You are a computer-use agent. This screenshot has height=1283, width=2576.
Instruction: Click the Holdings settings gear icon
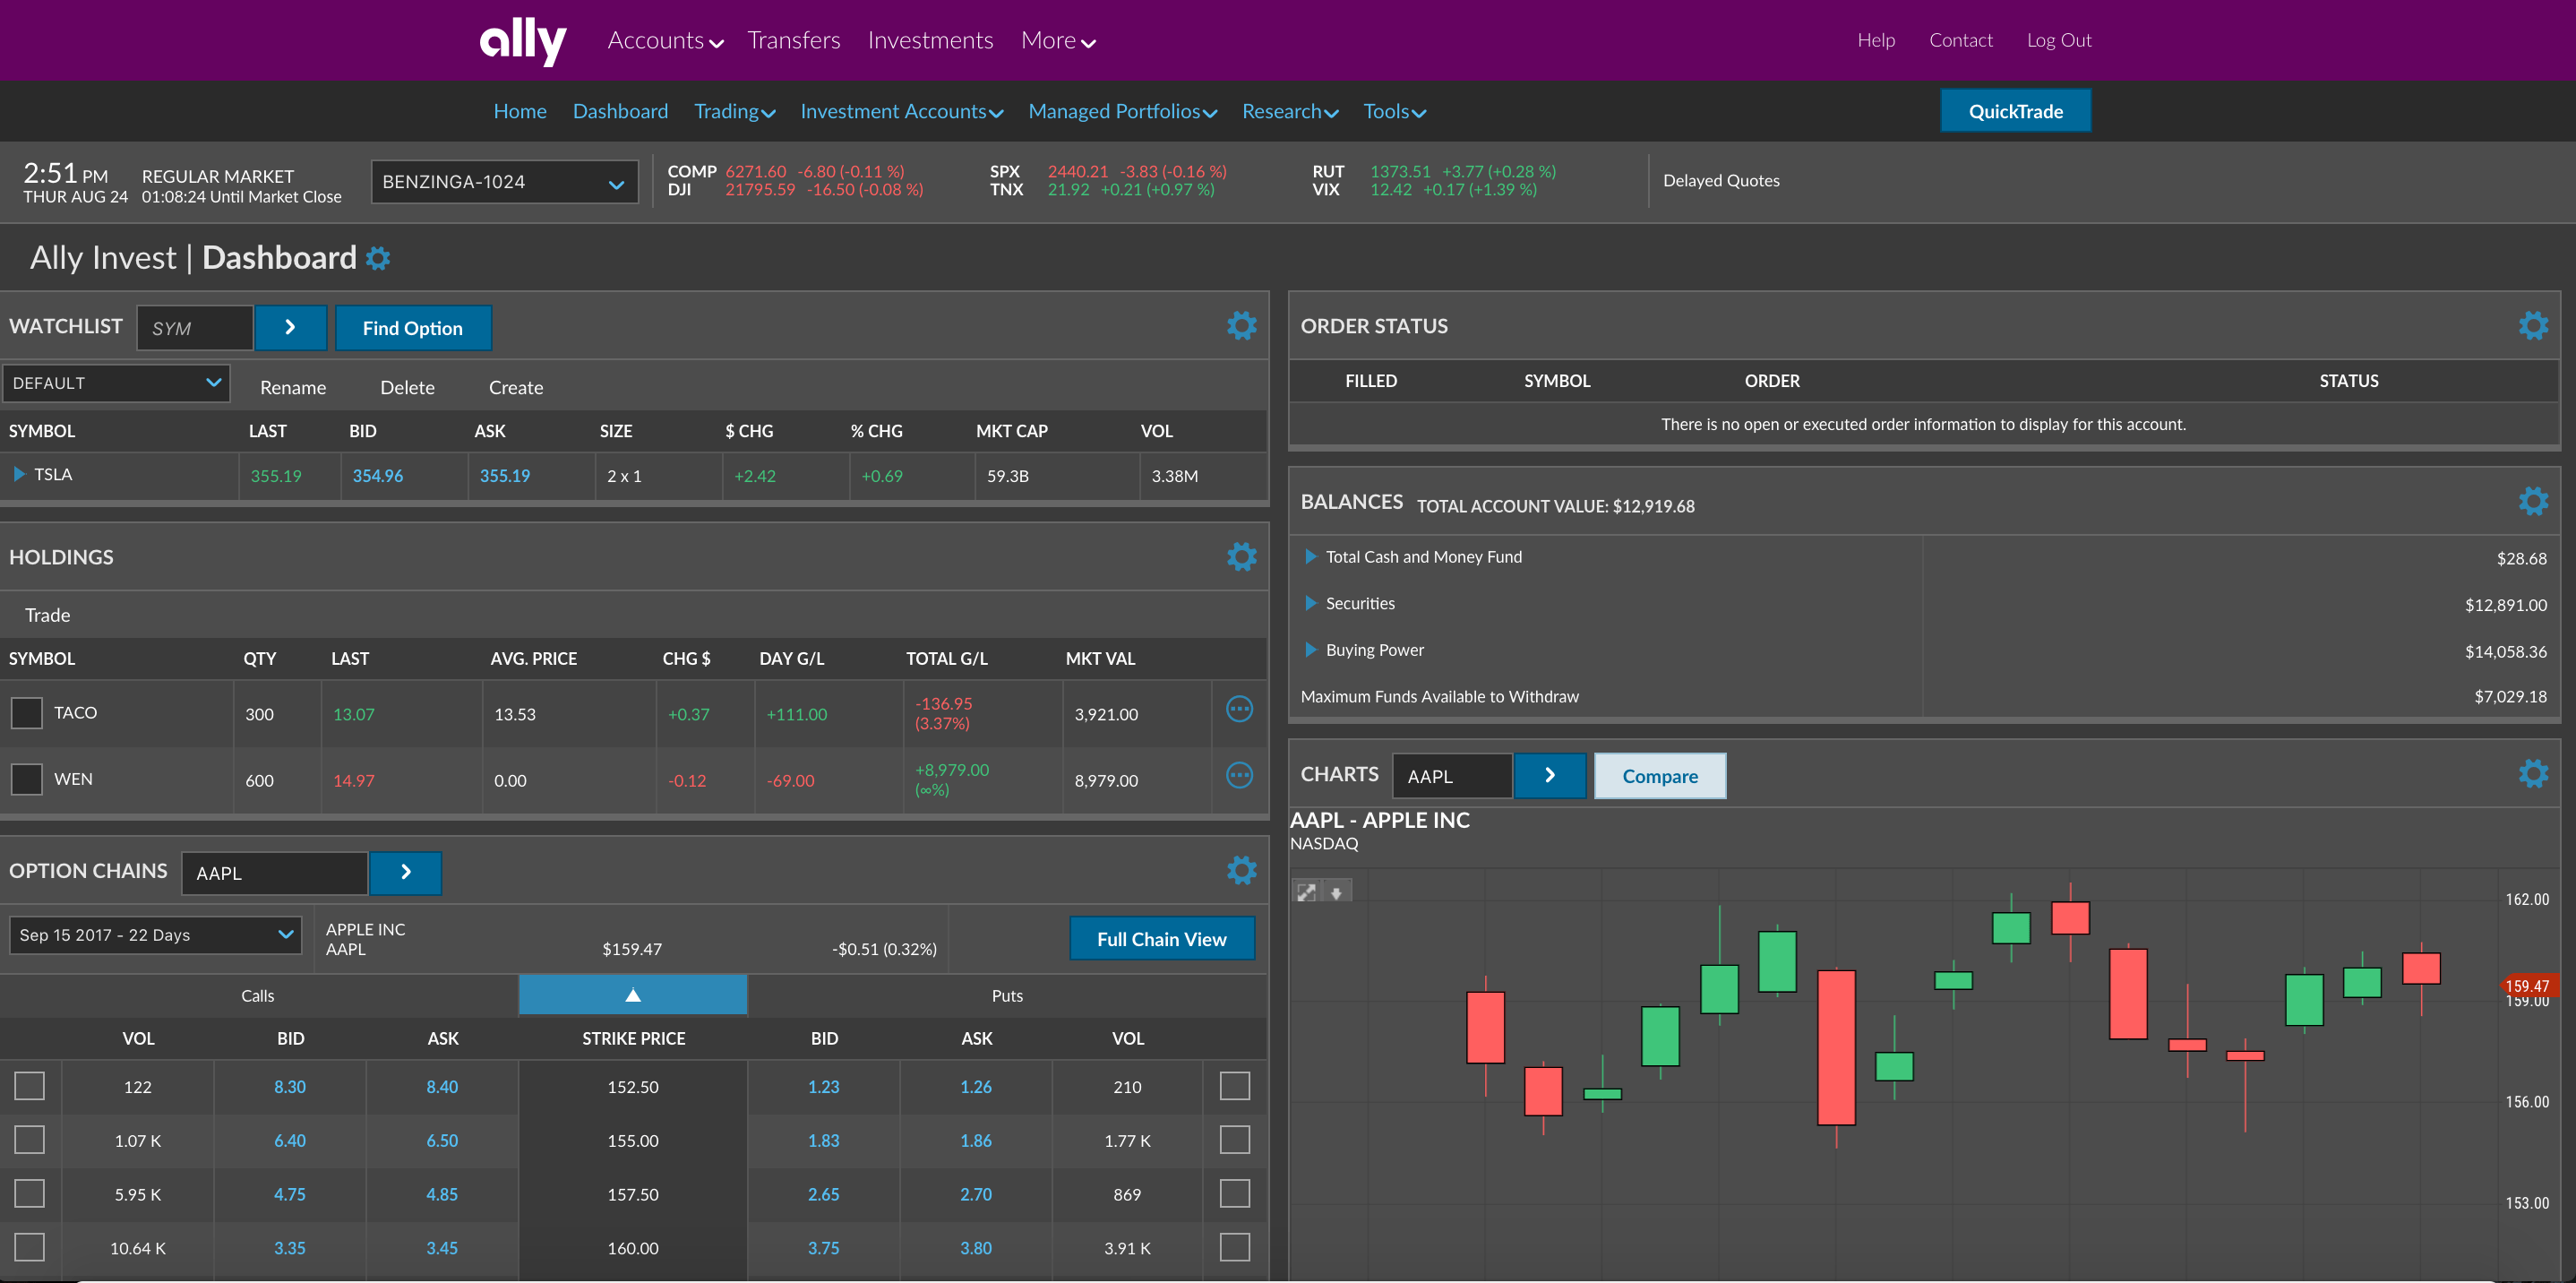(x=1242, y=557)
